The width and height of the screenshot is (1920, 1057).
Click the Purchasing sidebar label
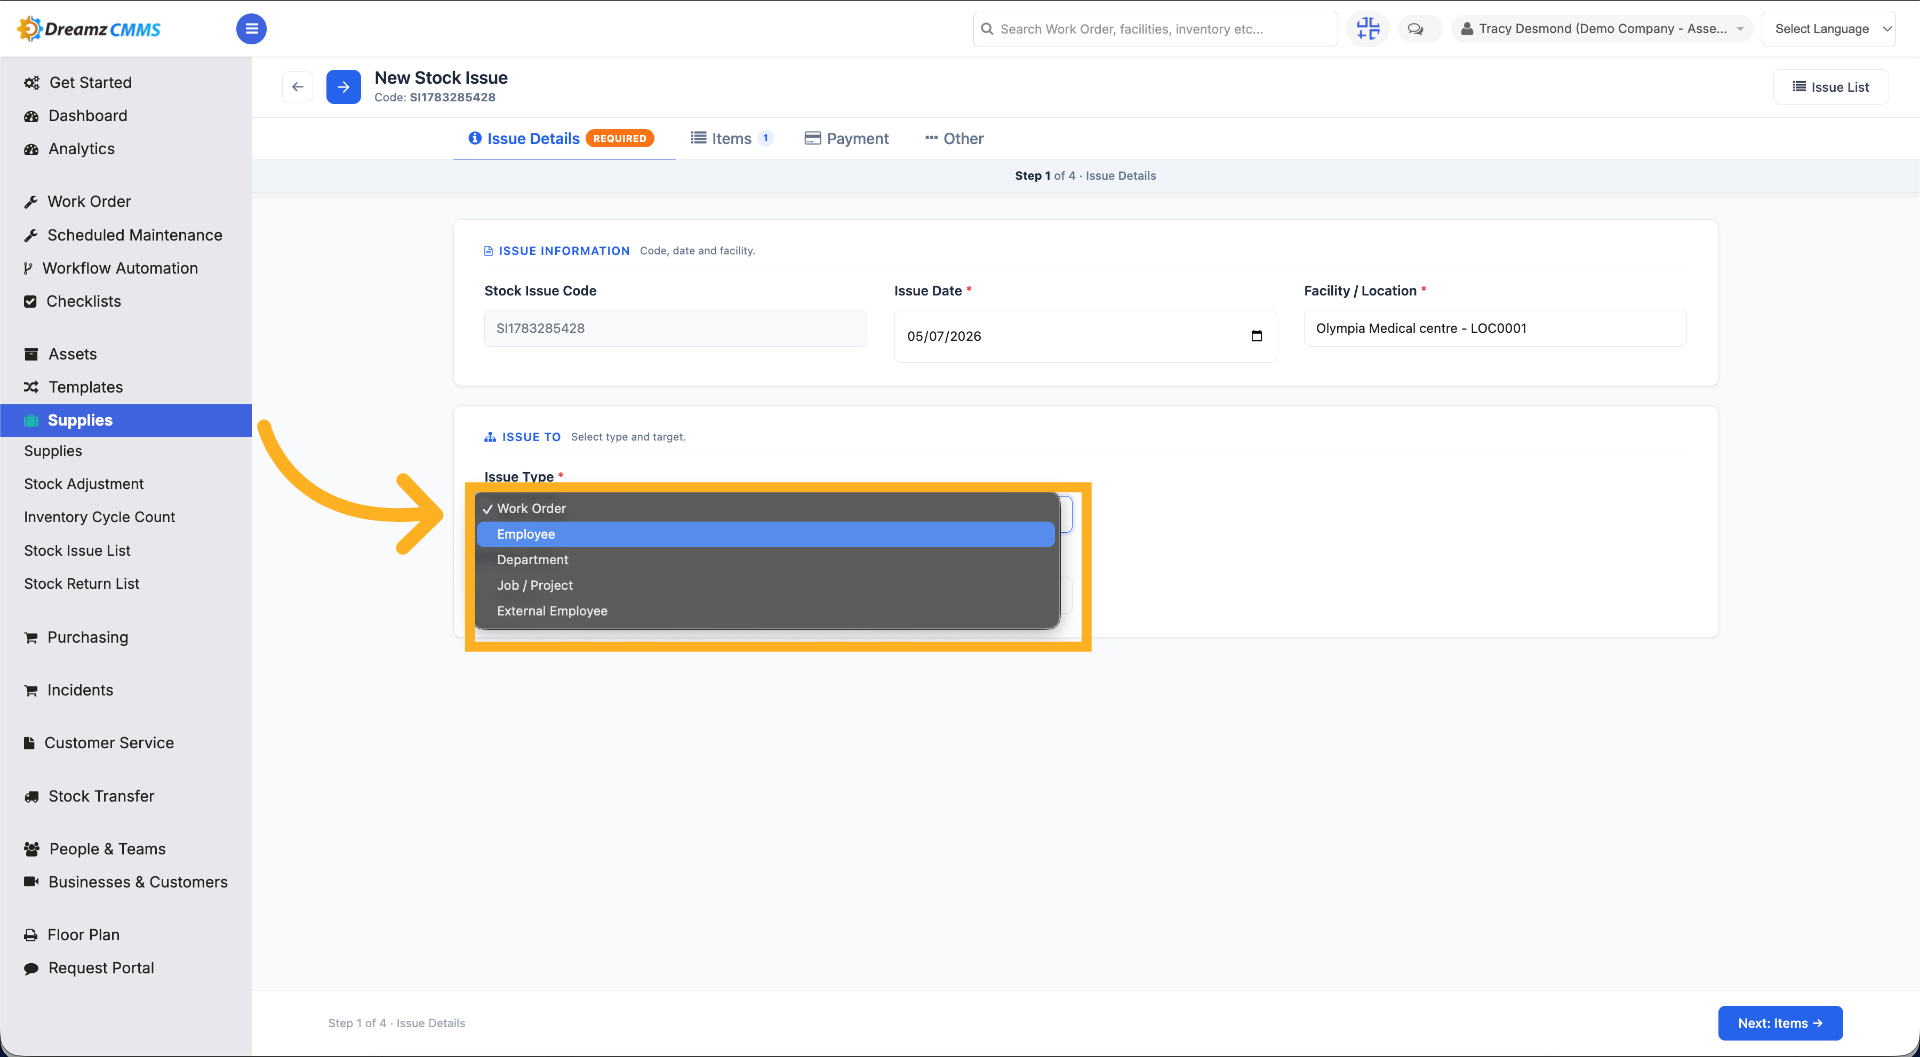(x=88, y=638)
